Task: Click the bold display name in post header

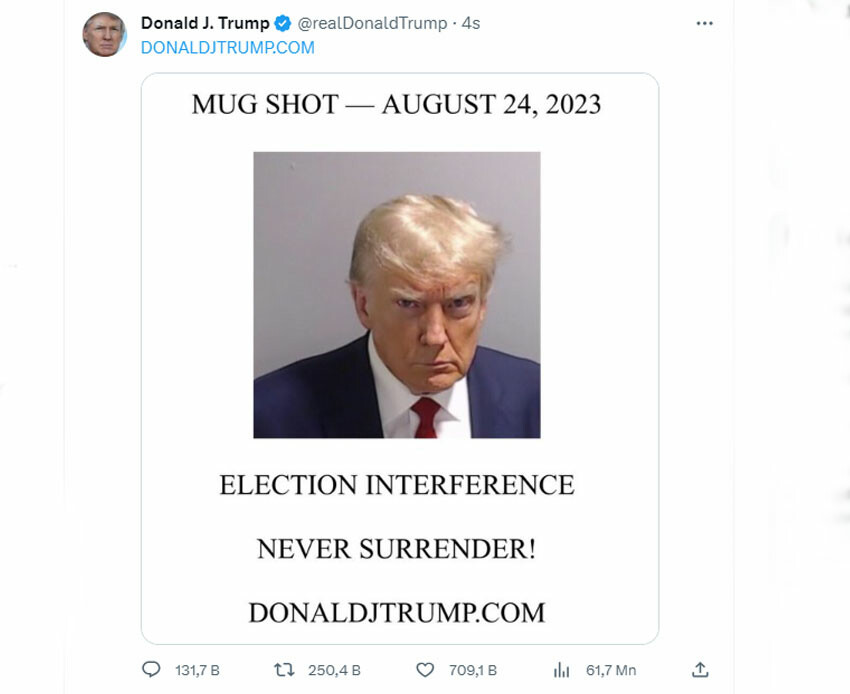Action: pos(205,23)
